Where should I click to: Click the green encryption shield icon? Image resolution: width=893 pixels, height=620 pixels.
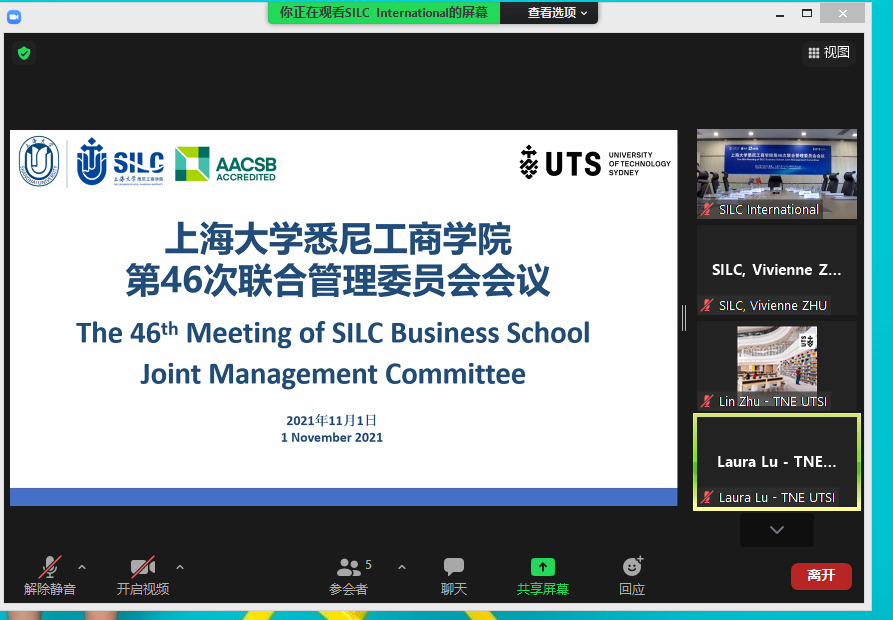[24, 53]
